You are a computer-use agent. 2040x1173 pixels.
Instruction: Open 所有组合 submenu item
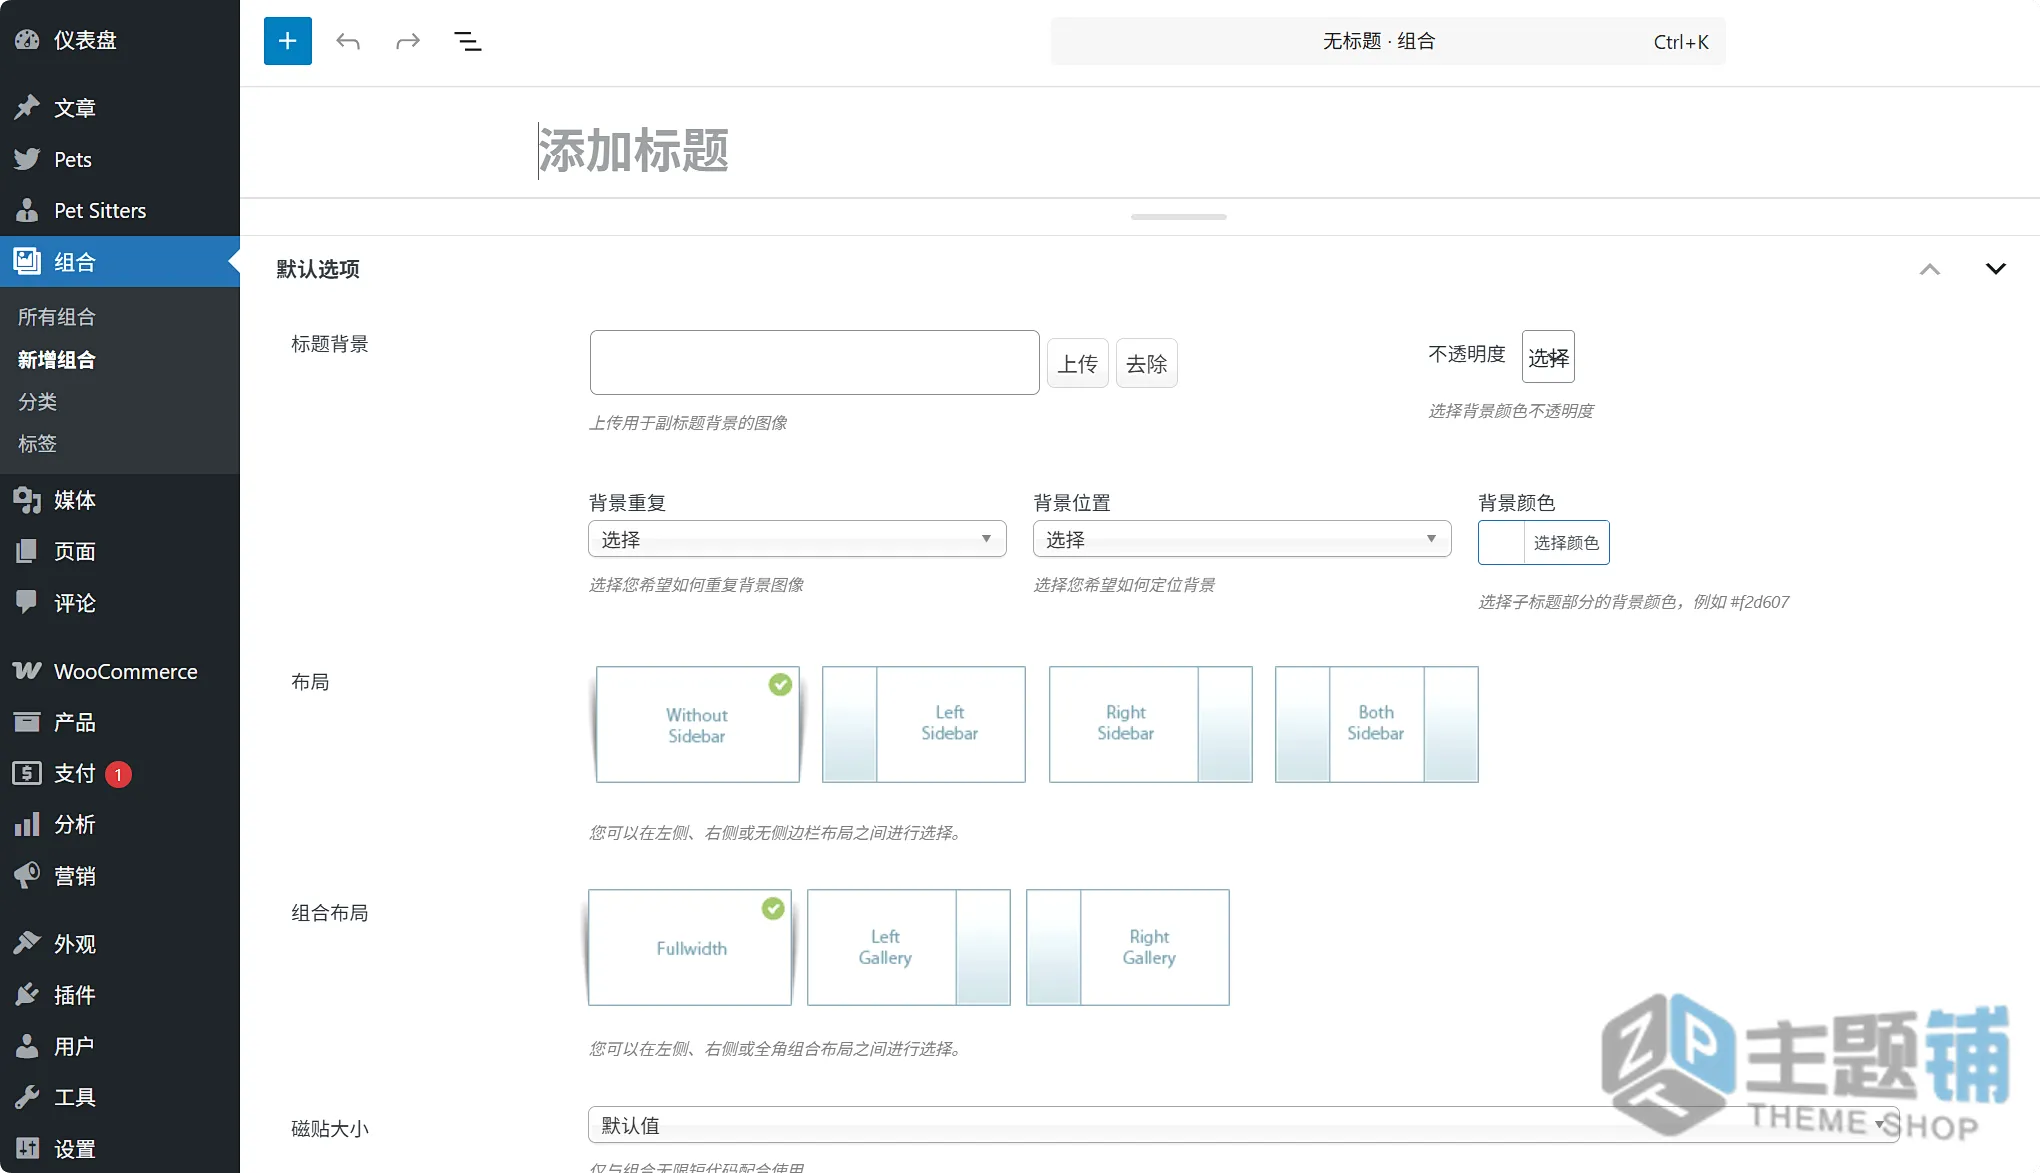point(57,317)
